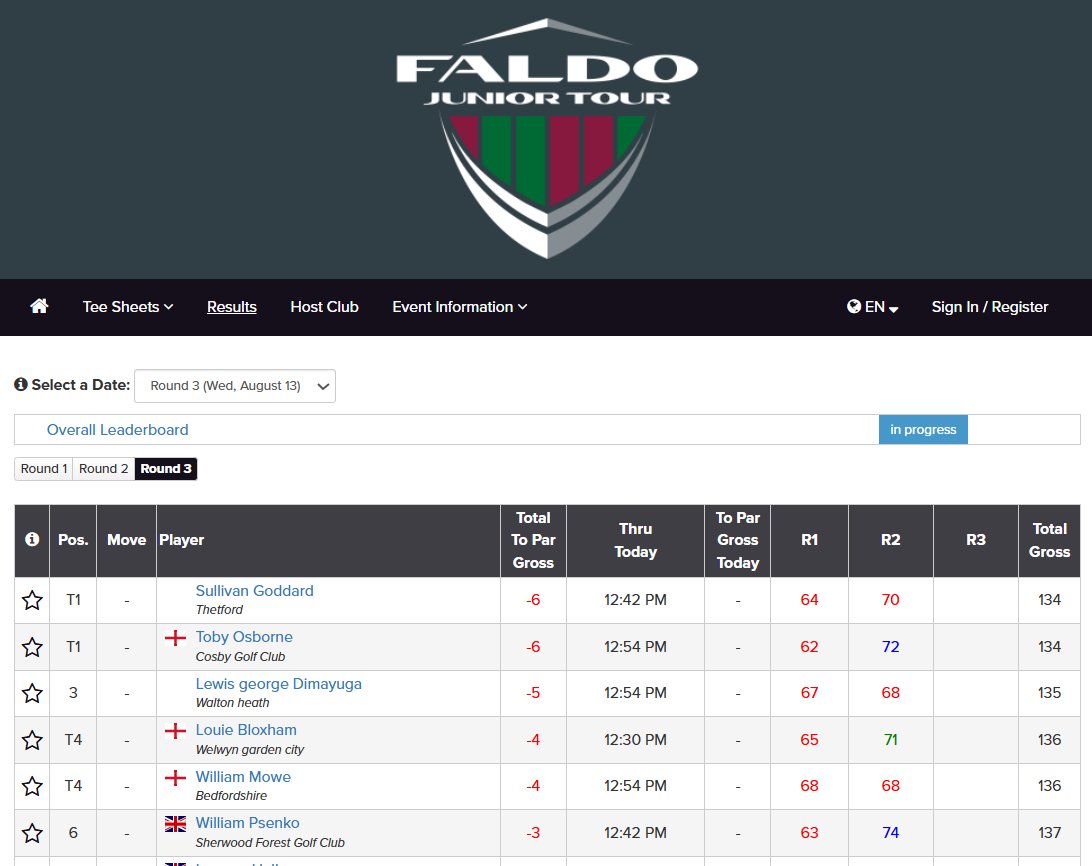Switch to the Round 1 tab
Image resolution: width=1092 pixels, height=866 pixels.
[x=43, y=468]
